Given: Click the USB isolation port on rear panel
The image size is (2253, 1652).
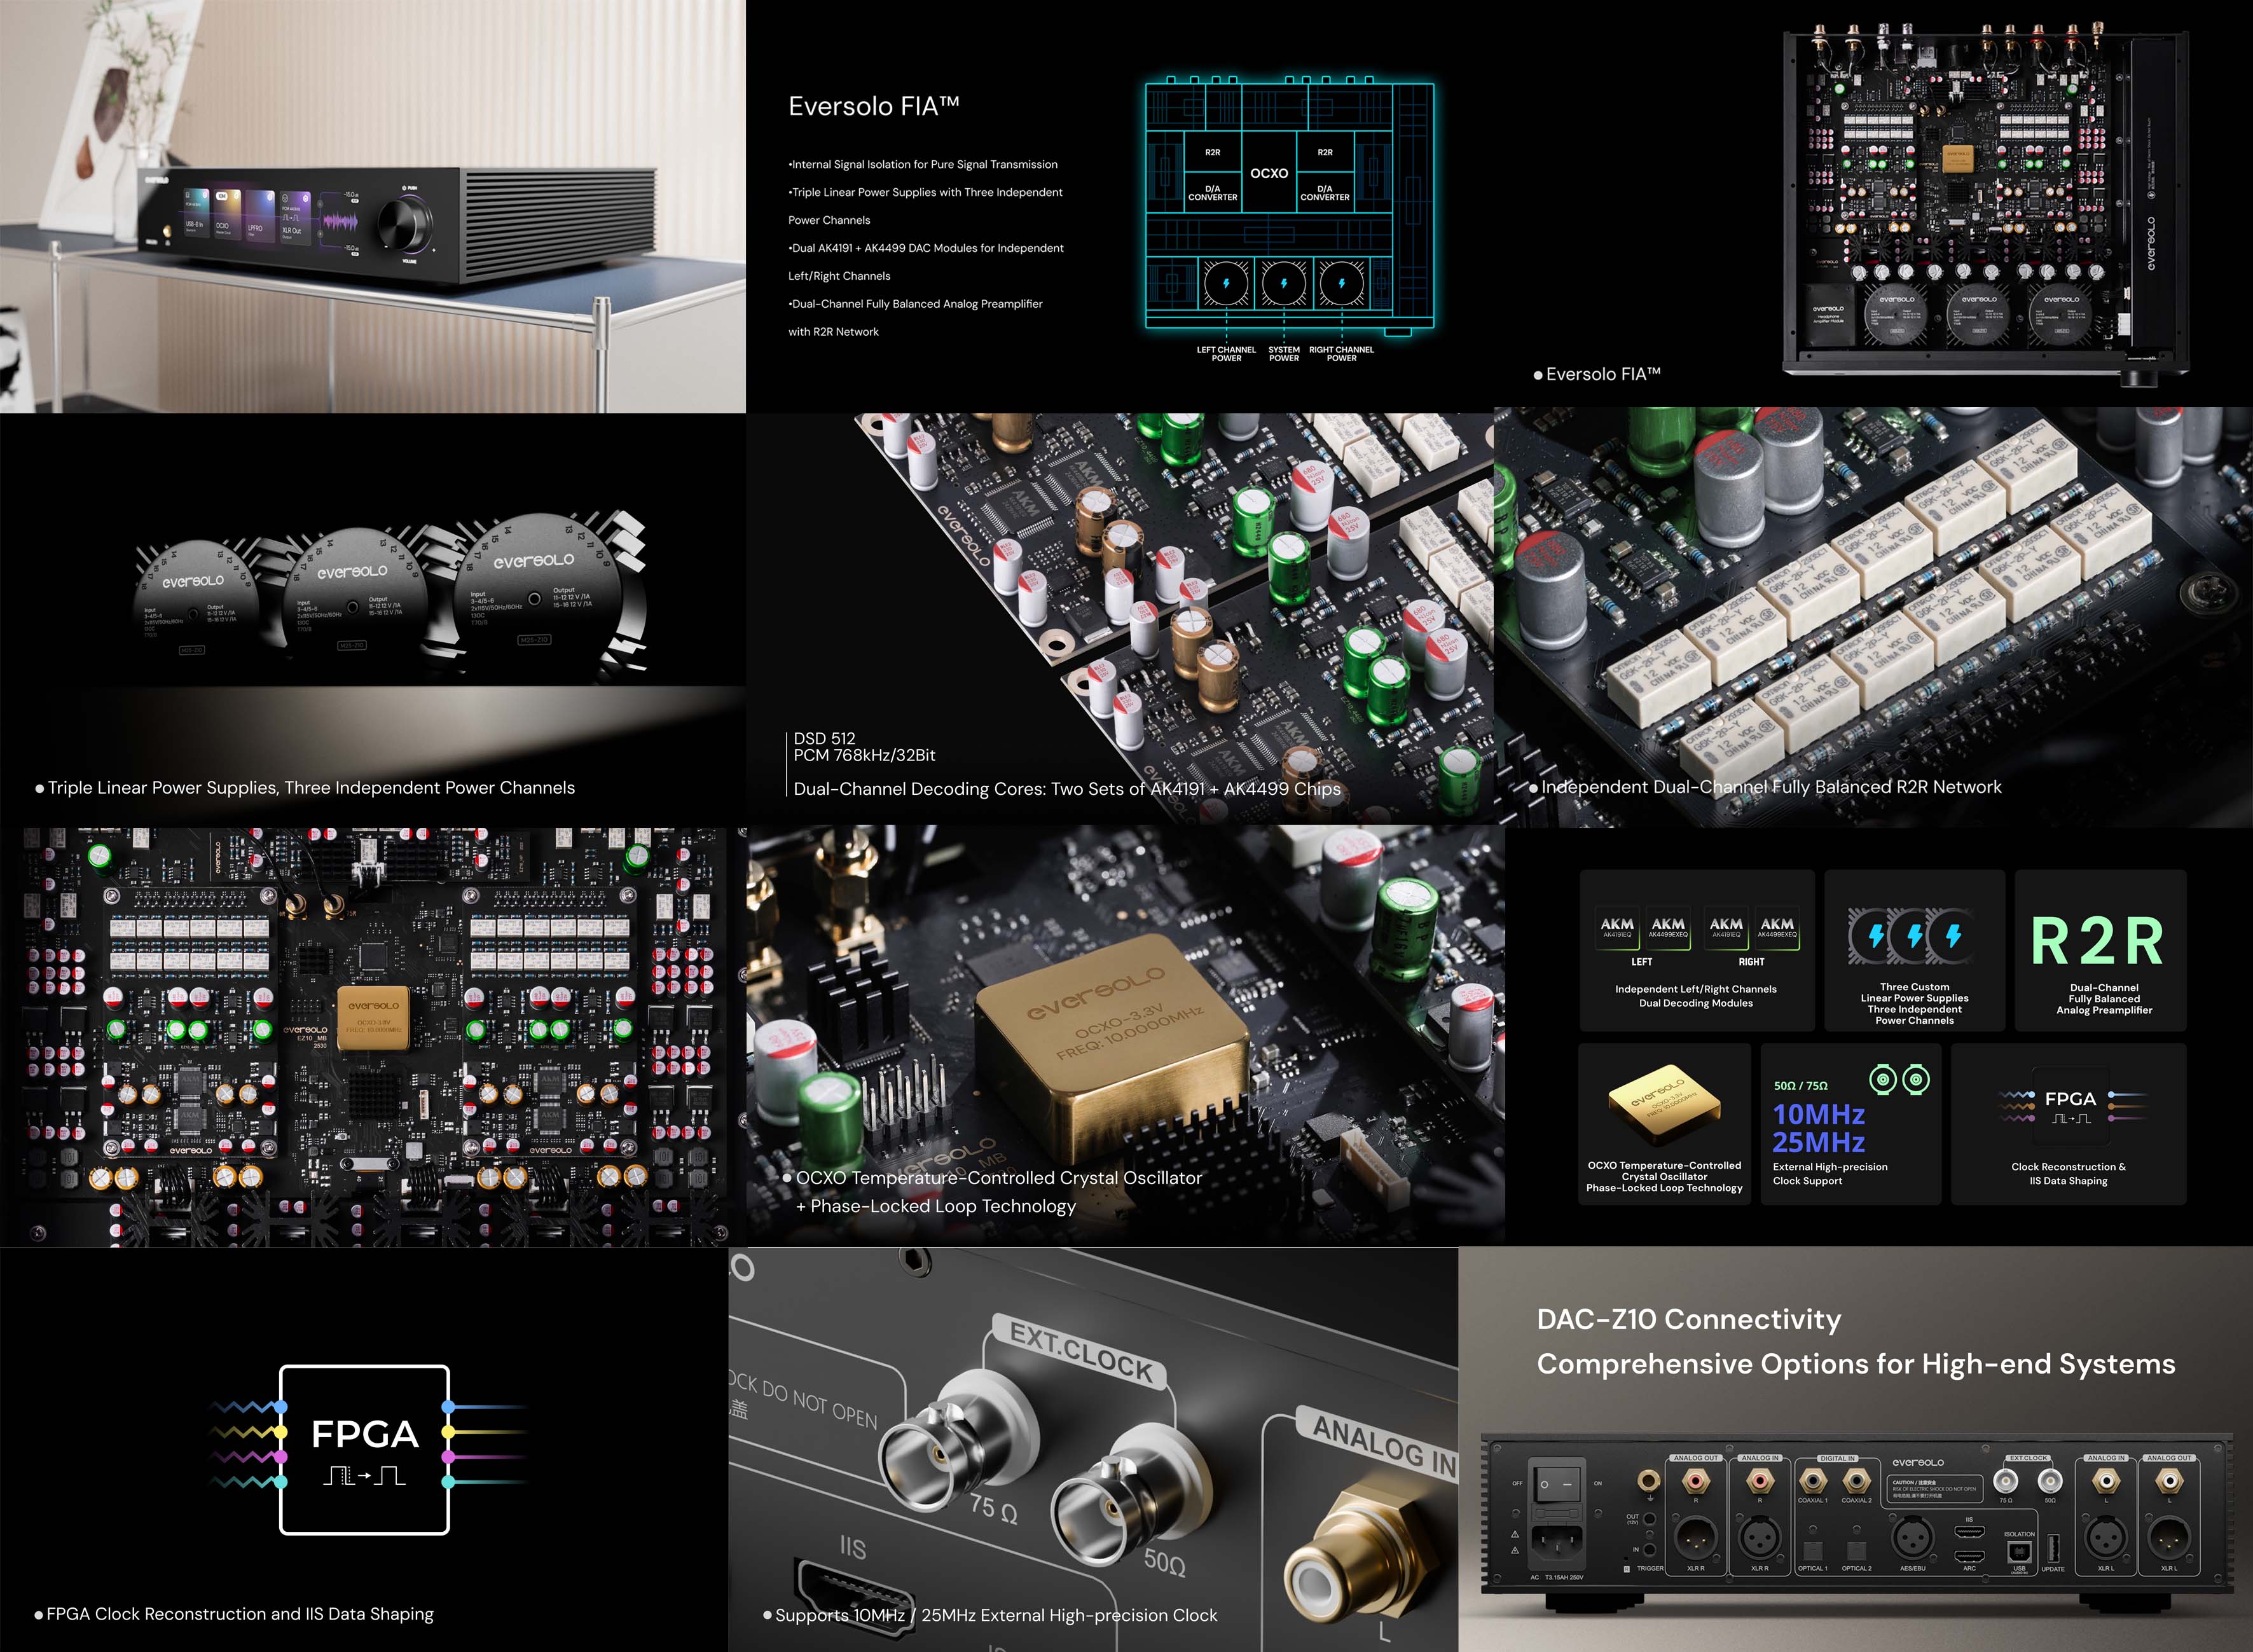Looking at the screenshot, I should tap(2018, 1550).
